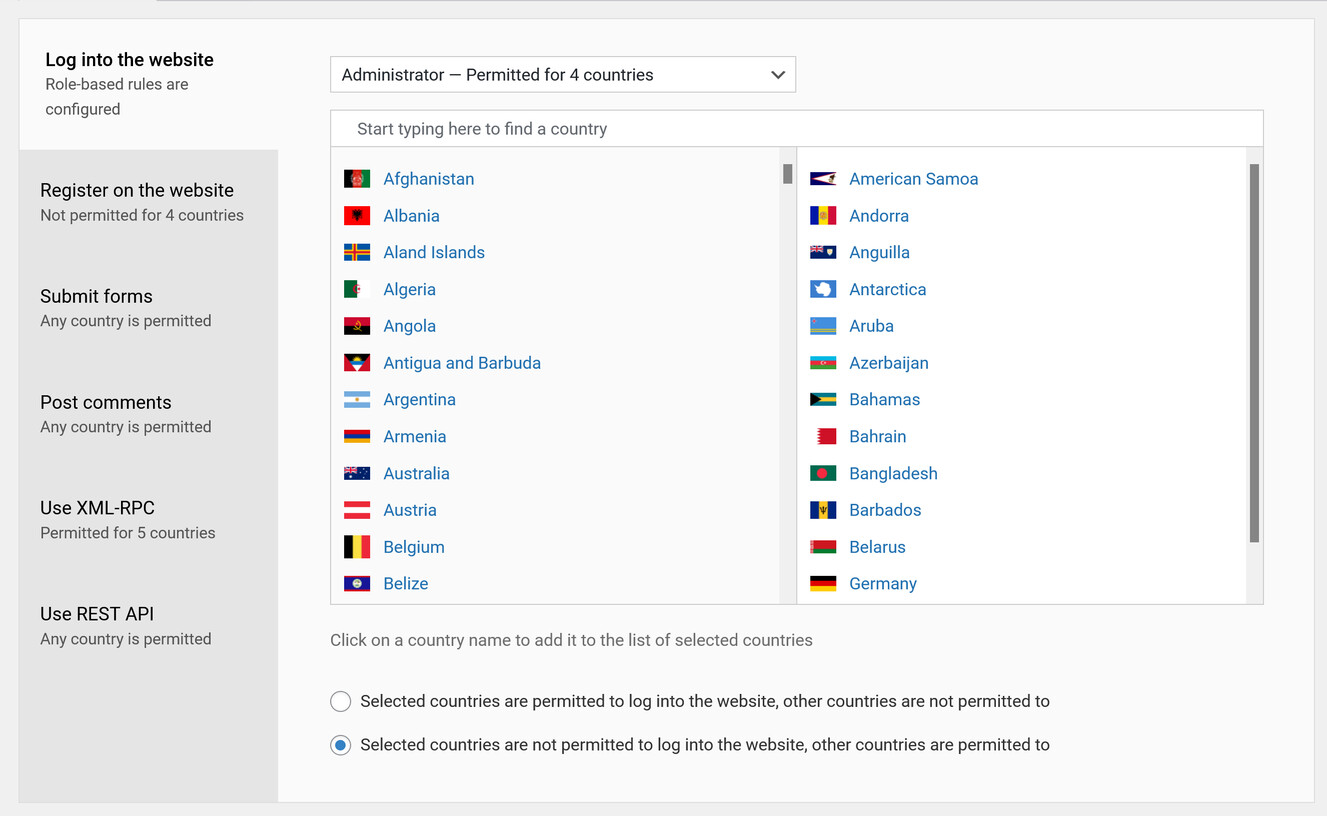Click the left country list scrollbar
Viewport: 1327px width, 816px height.
(787, 174)
